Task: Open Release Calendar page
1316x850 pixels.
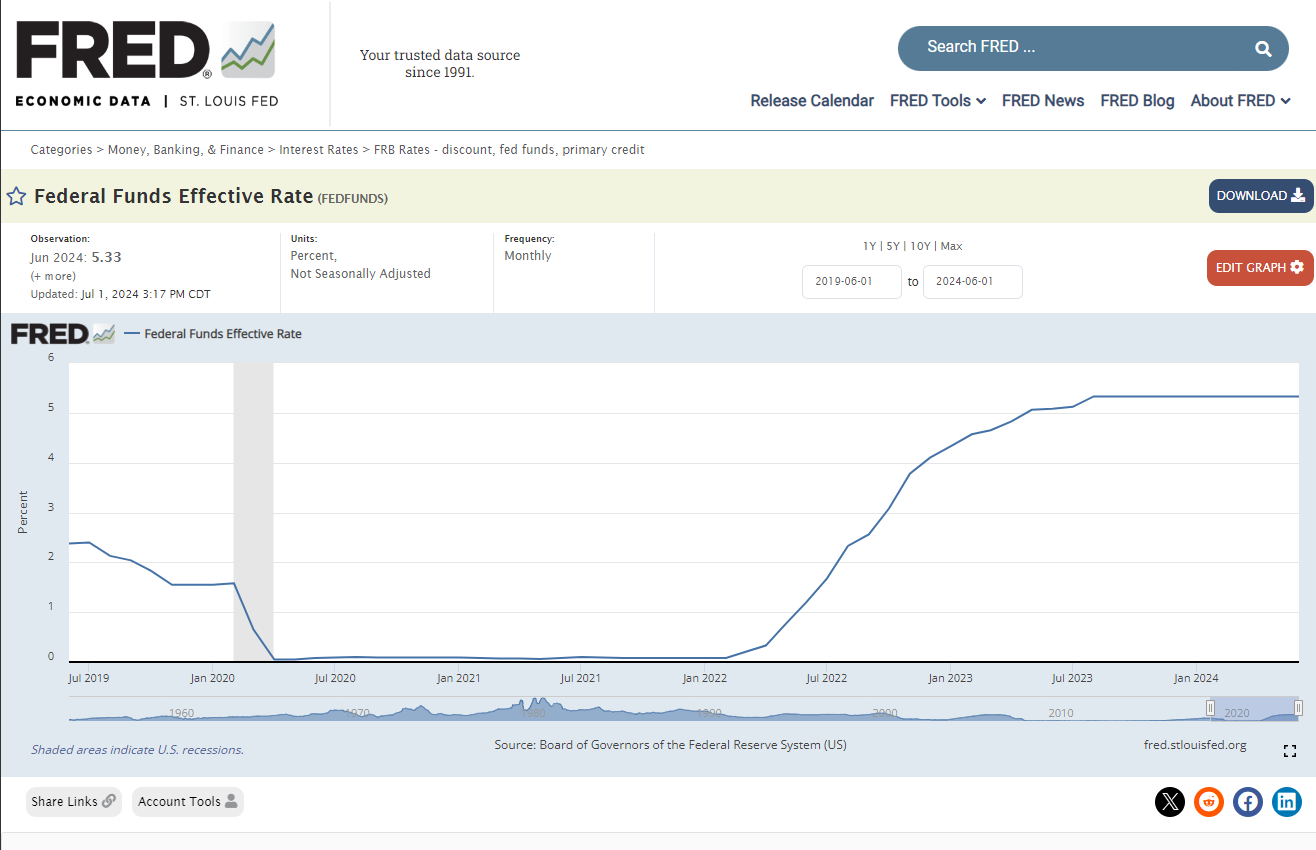Action: coord(812,100)
